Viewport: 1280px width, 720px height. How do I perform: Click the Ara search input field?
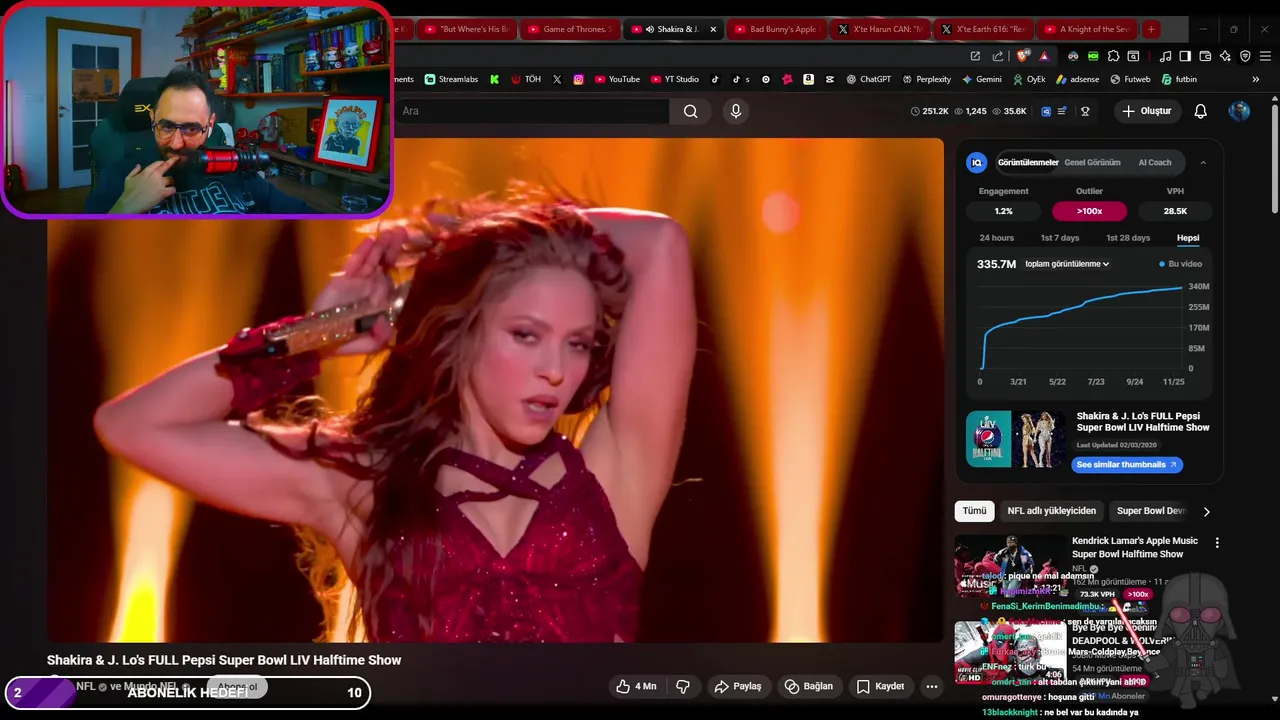click(530, 111)
